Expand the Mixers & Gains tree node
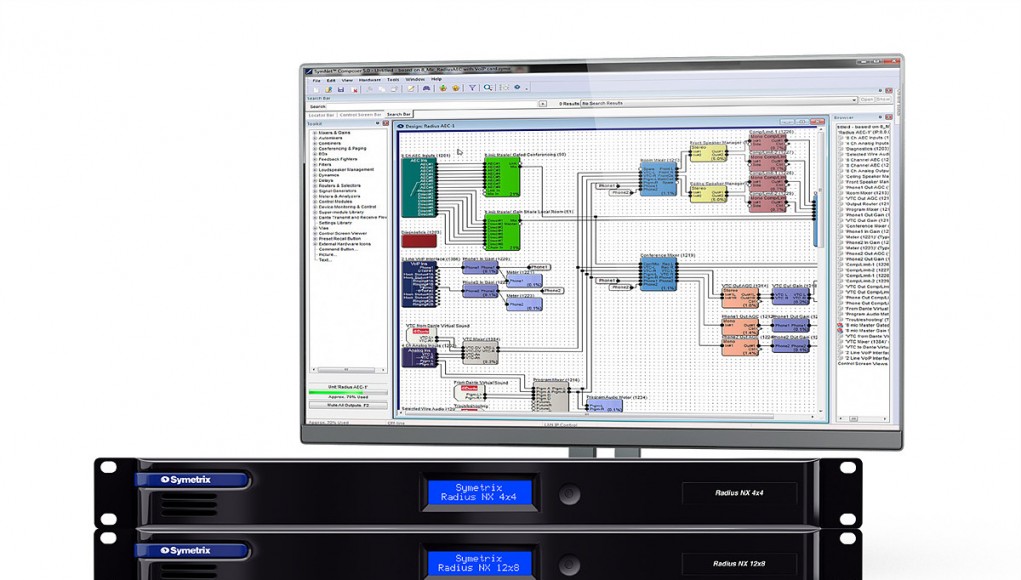The width and height of the screenshot is (1021, 580). tap(315, 133)
